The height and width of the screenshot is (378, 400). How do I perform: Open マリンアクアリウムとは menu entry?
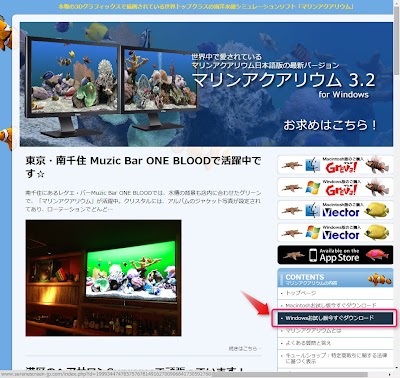click(x=313, y=331)
